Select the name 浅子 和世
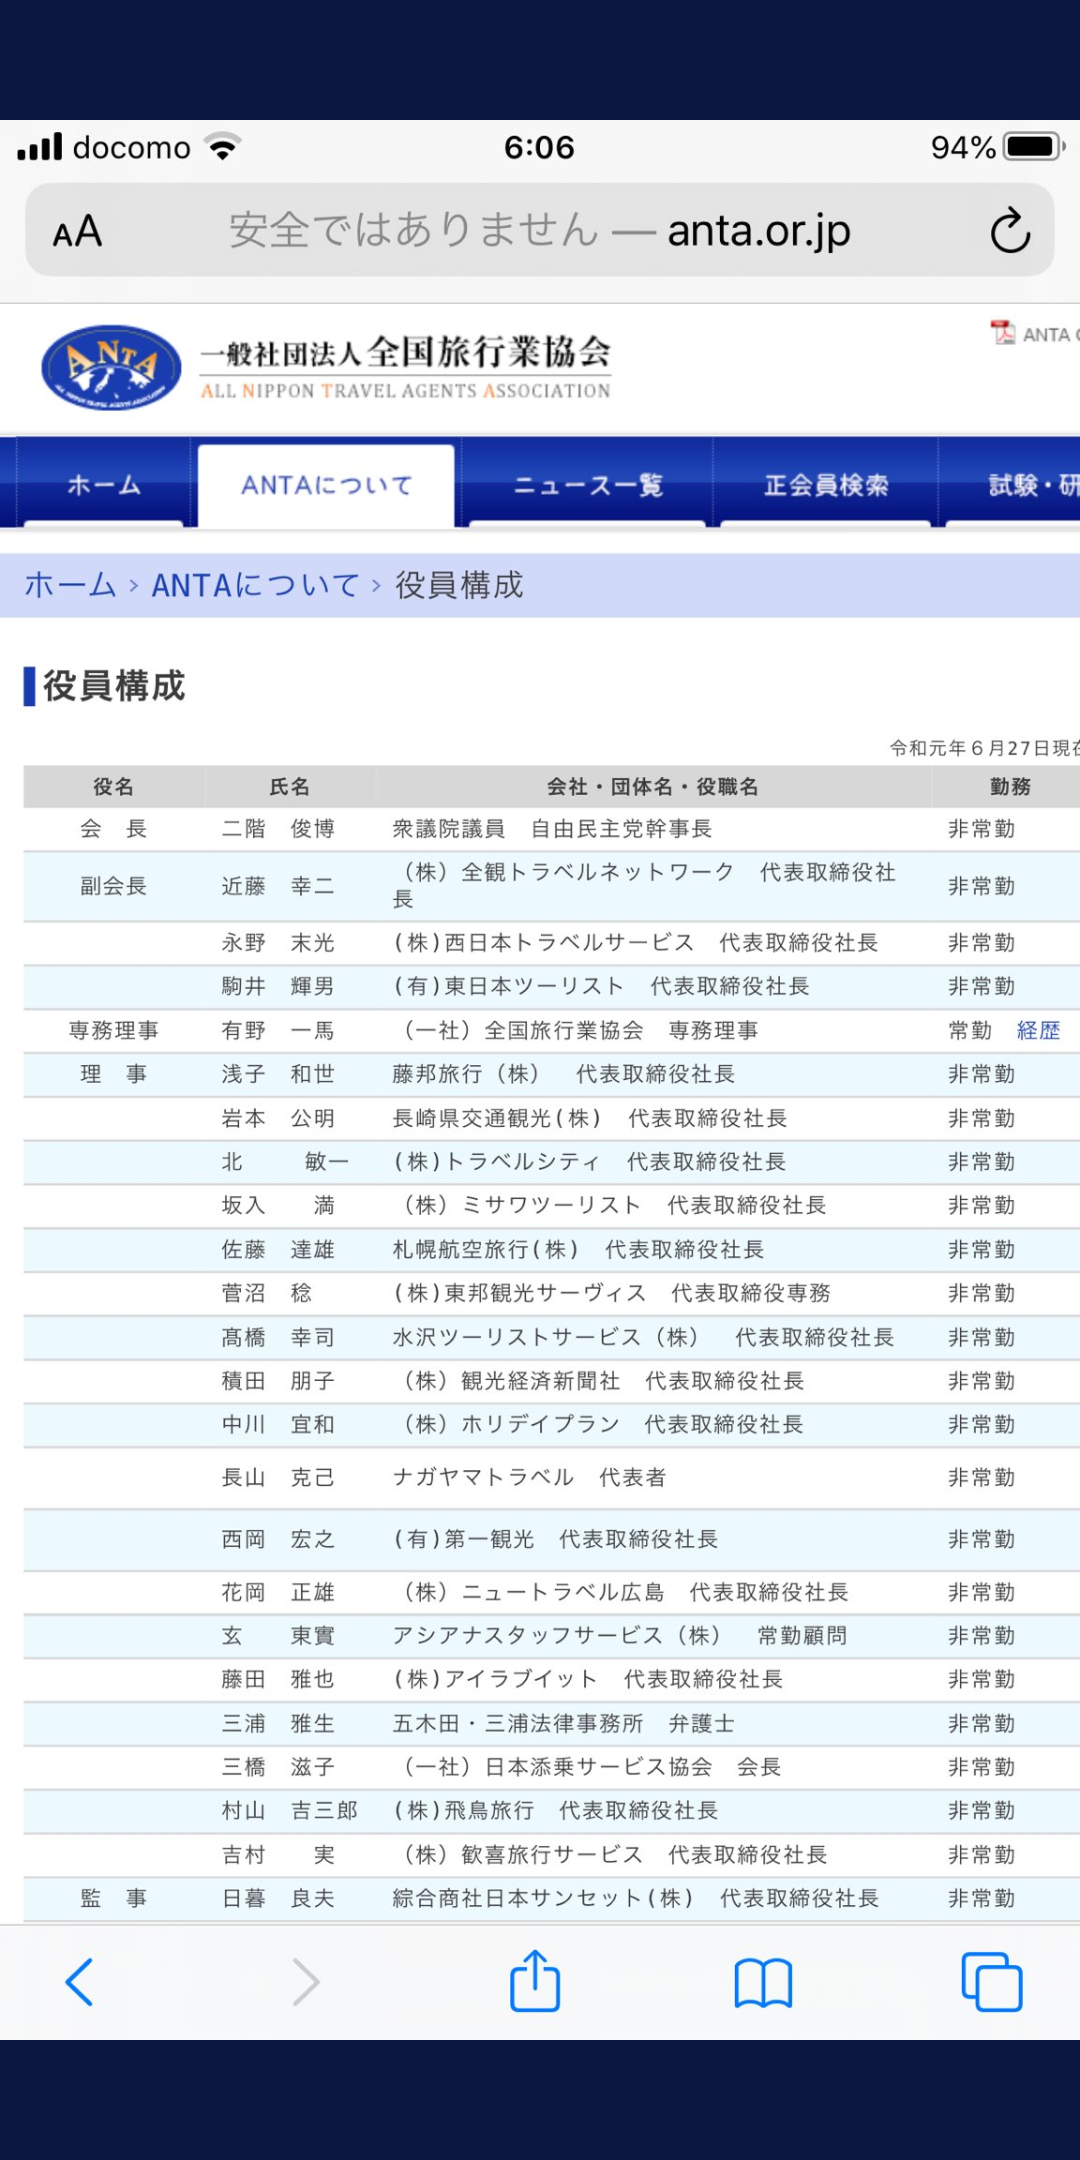 278,1074
